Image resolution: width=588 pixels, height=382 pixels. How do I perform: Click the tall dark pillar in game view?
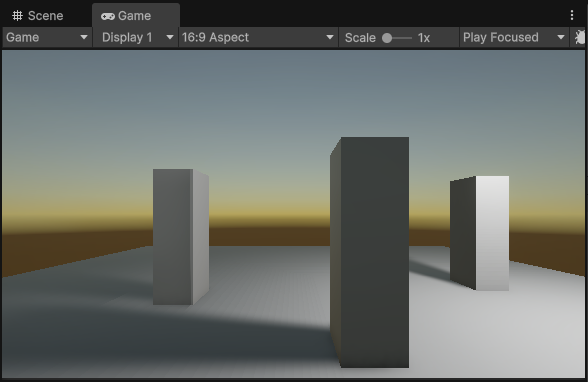[x=370, y=252]
